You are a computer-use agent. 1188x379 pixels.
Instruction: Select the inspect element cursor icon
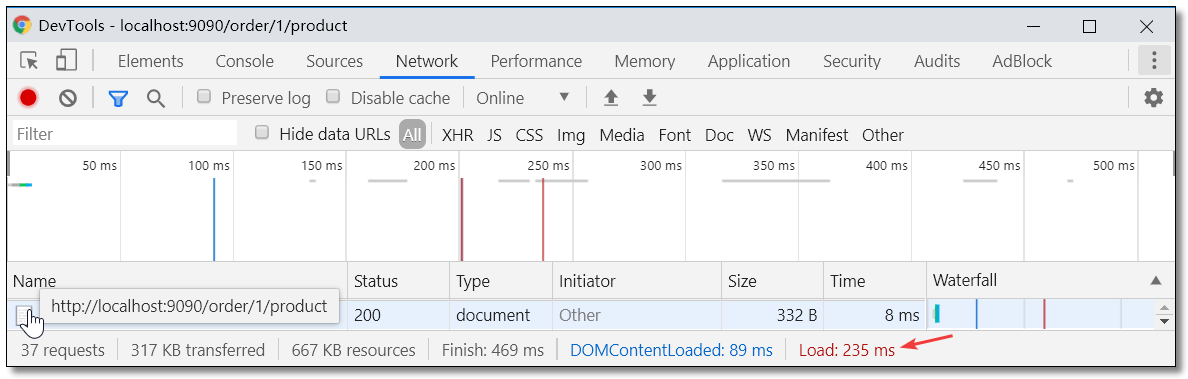click(x=29, y=61)
